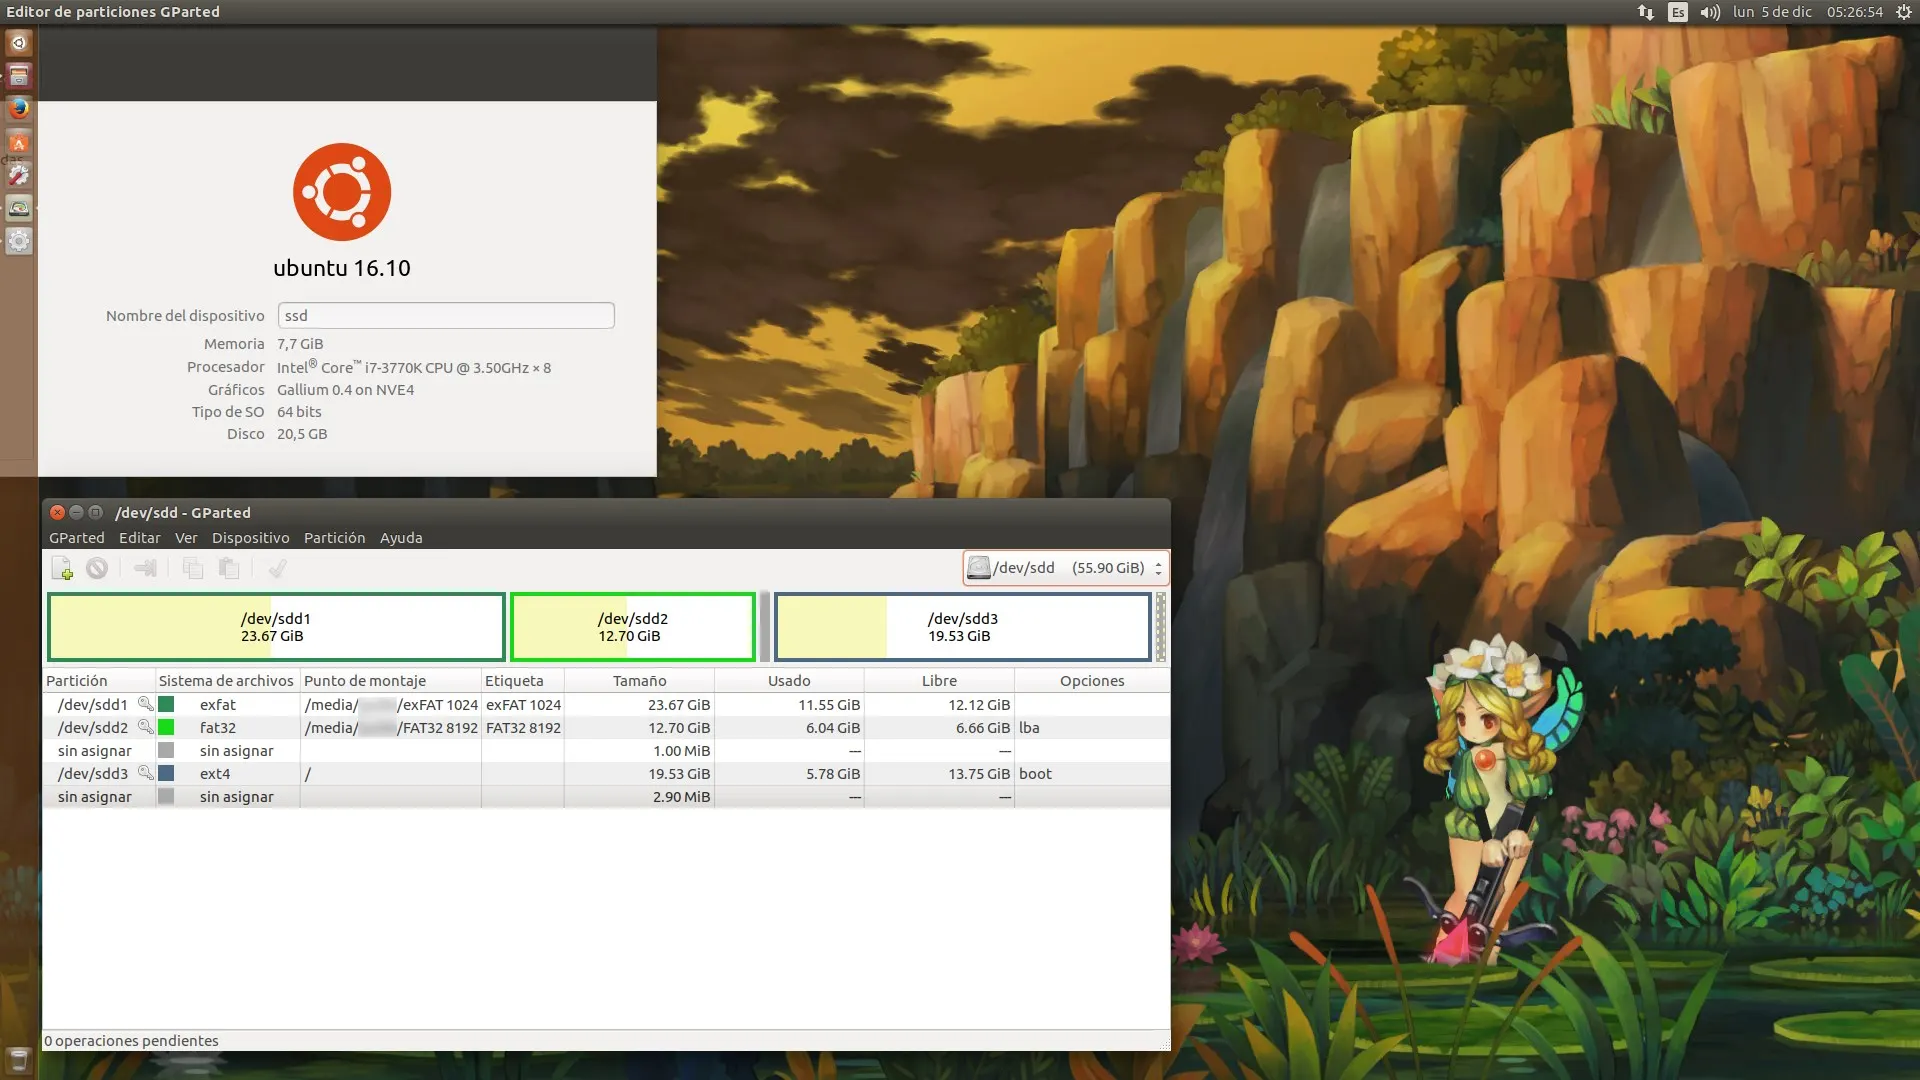The height and width of the screenshot is (1080, 1920).
Task: Open the Files manager in the dock
Action: click(x=19, y=76)
